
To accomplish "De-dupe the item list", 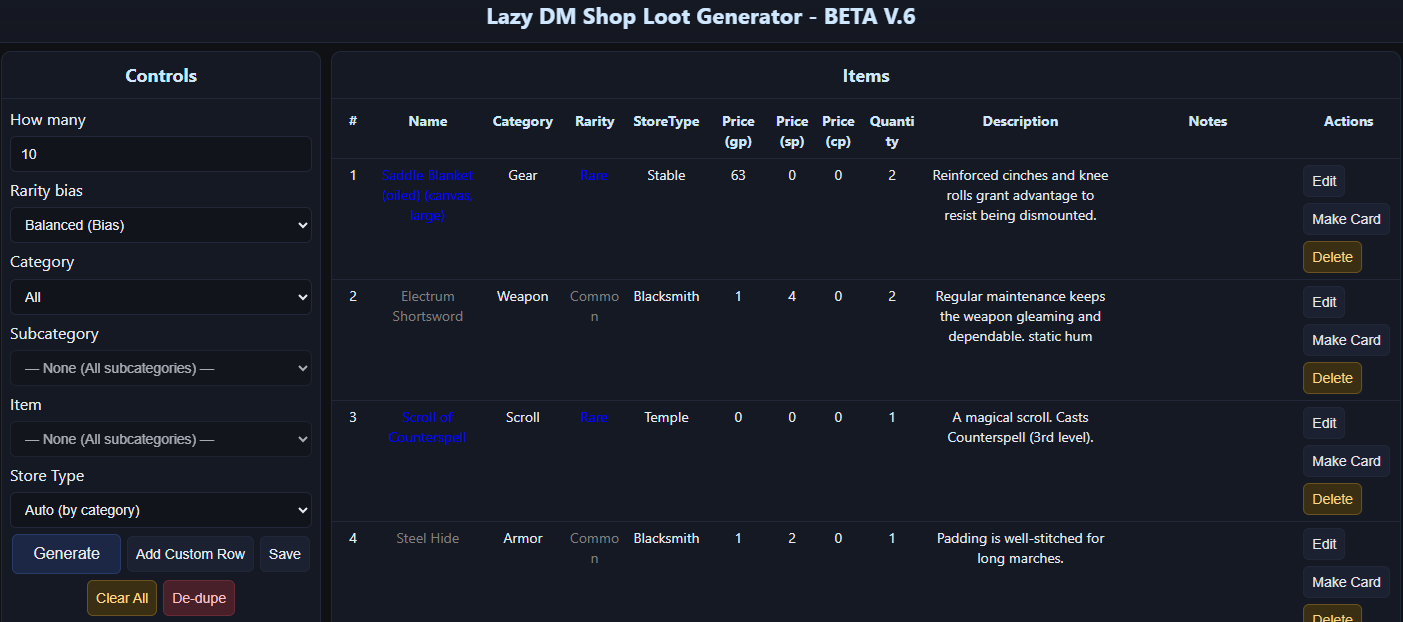I will (198, 597).
